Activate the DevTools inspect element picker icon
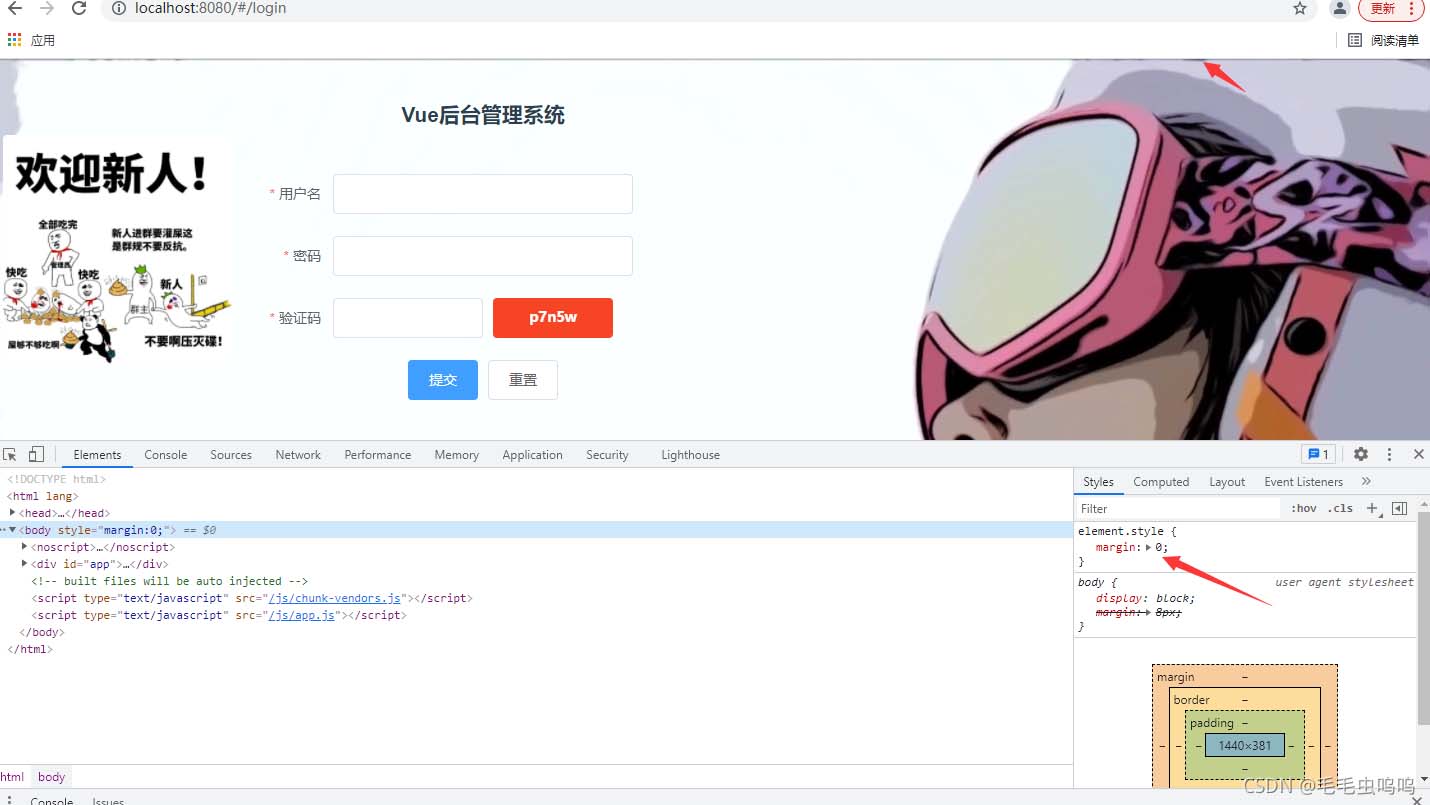The image size is (1430, 805). point(10,454)
